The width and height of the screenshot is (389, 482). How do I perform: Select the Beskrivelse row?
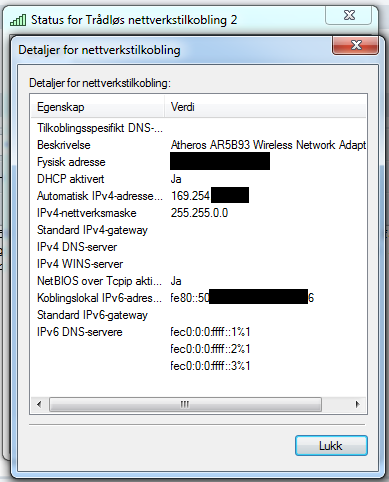click(199, 145)
